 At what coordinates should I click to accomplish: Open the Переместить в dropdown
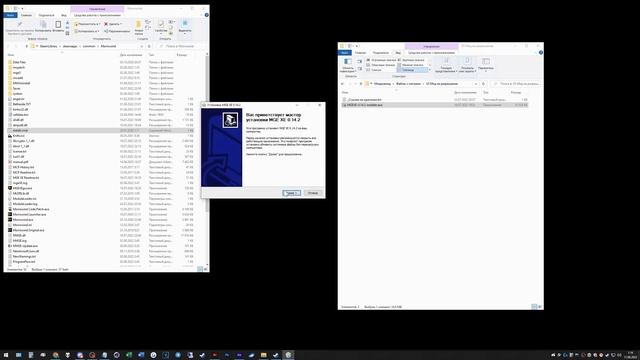(87, 24)
